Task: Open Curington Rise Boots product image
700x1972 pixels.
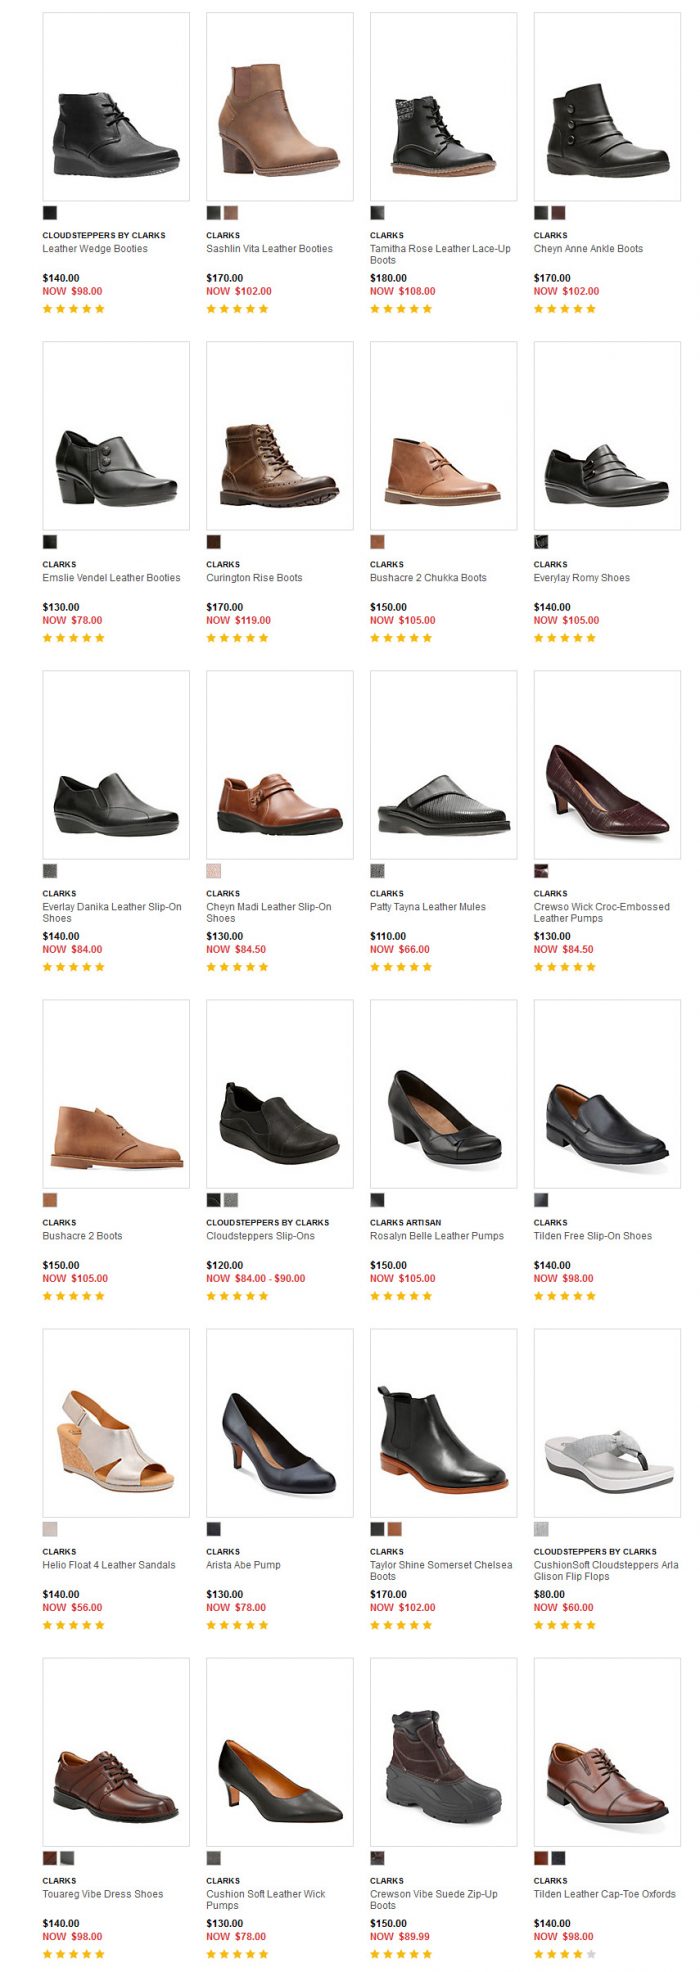Action: 280,436
